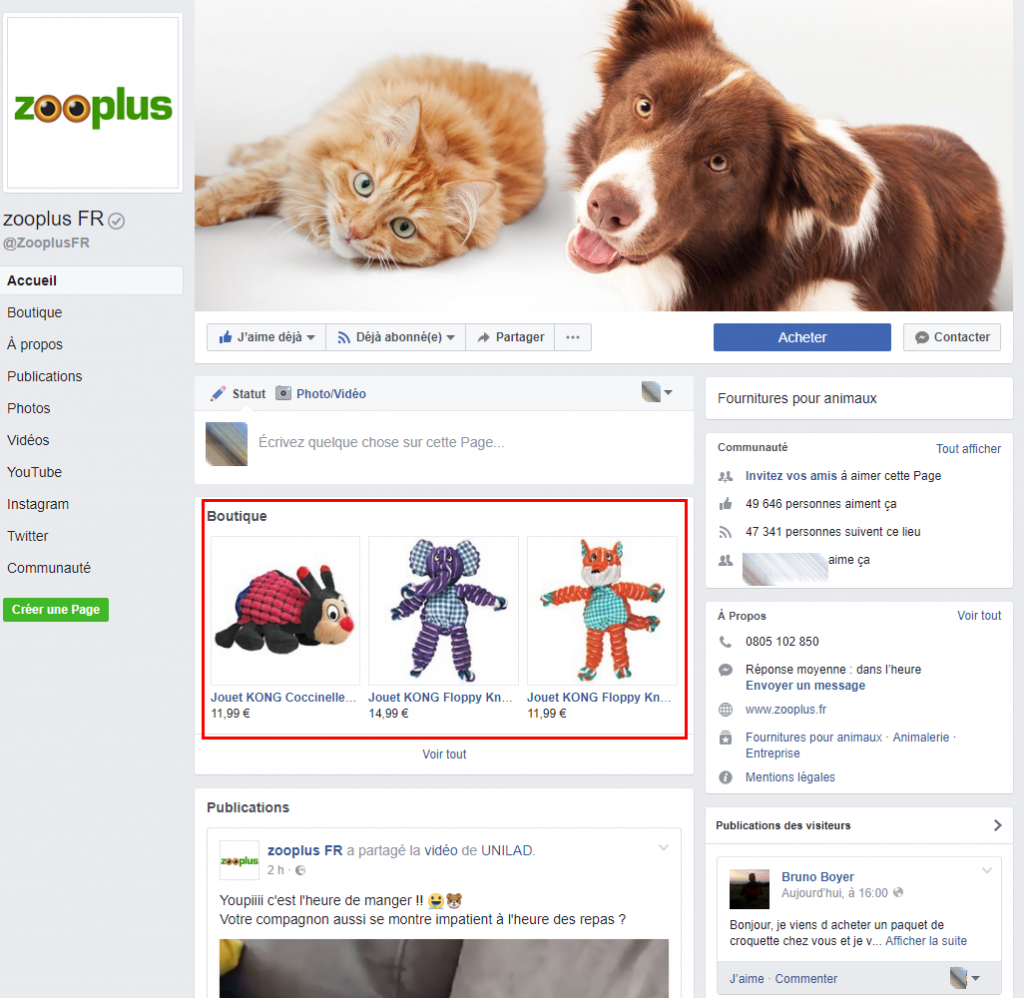
Task: Go to the Vidéos sidebar tab
Action: 28,441
